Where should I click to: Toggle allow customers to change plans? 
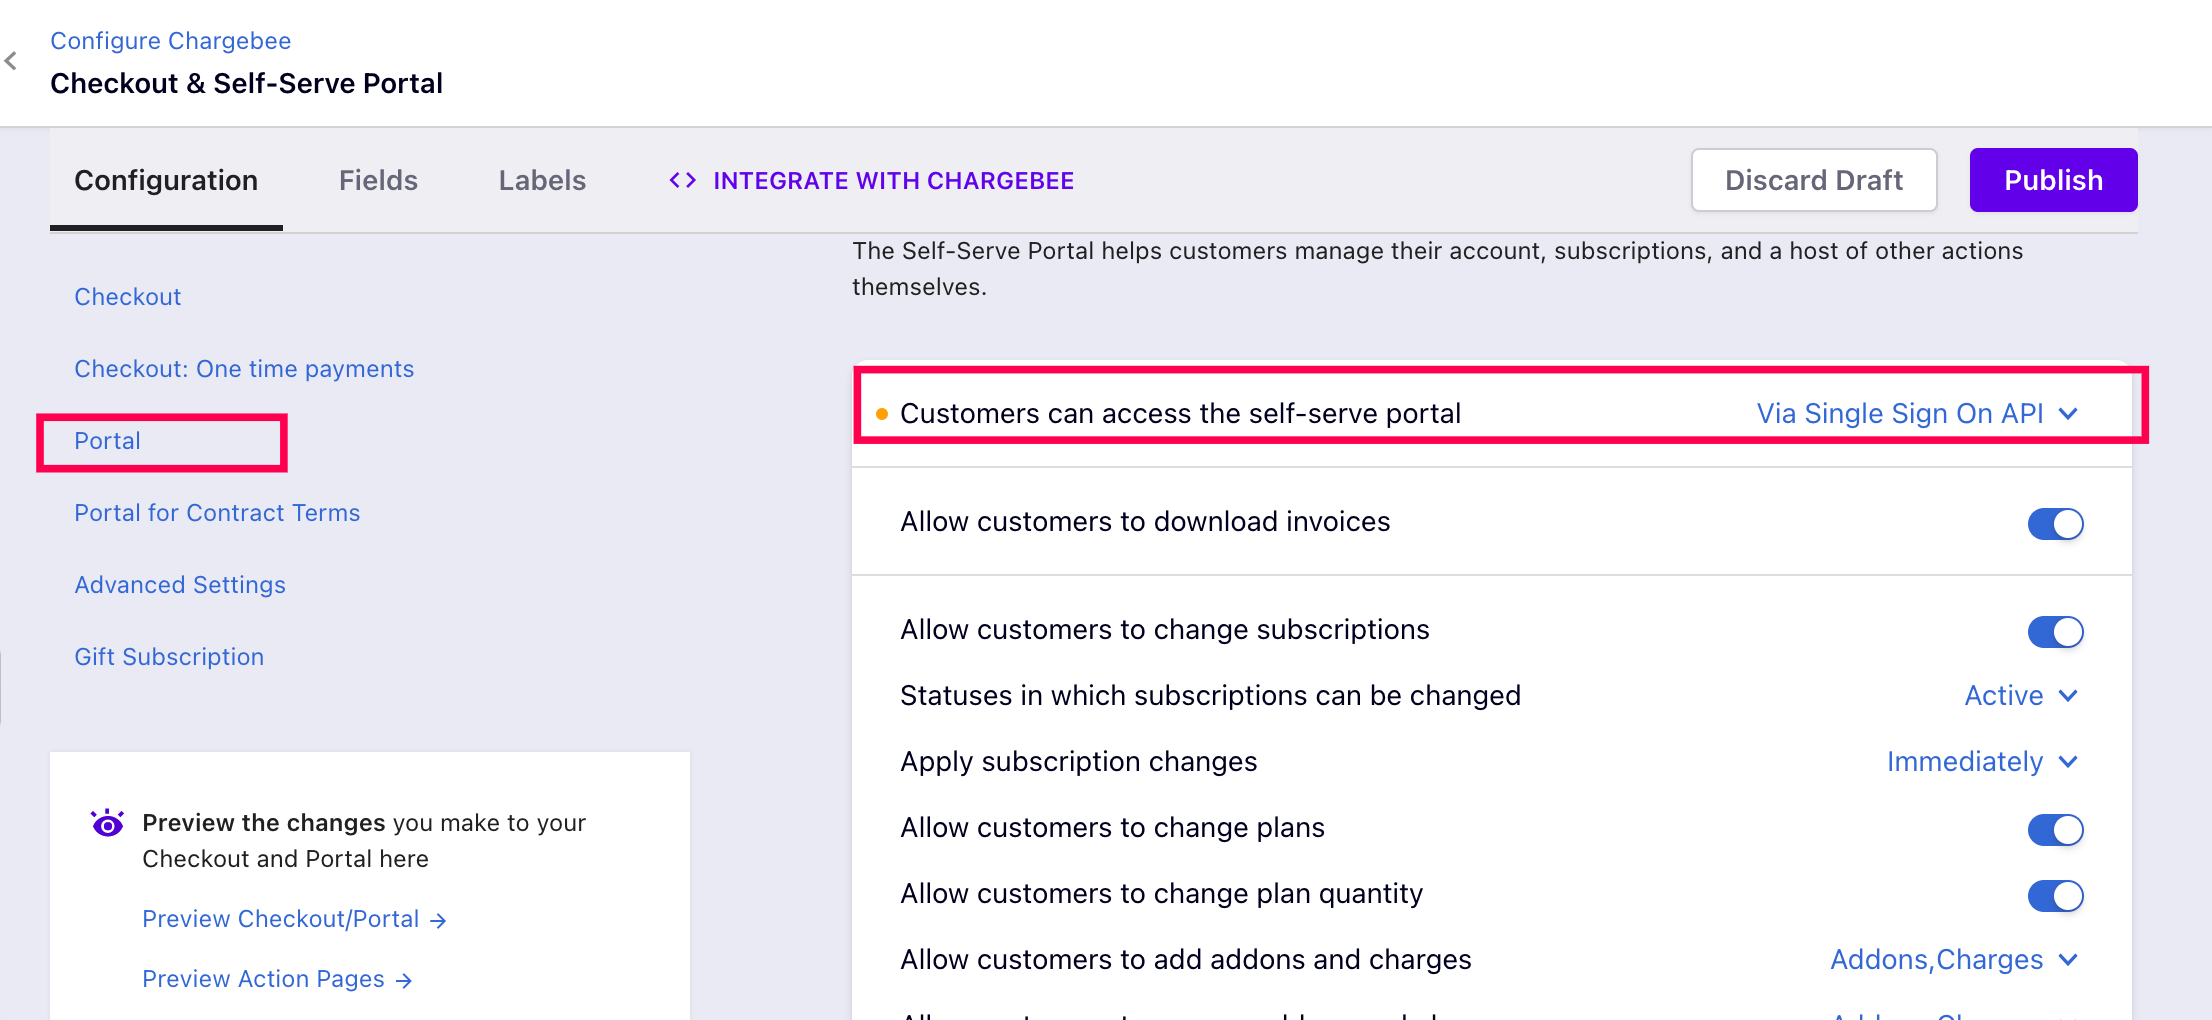coord(2055,829)
